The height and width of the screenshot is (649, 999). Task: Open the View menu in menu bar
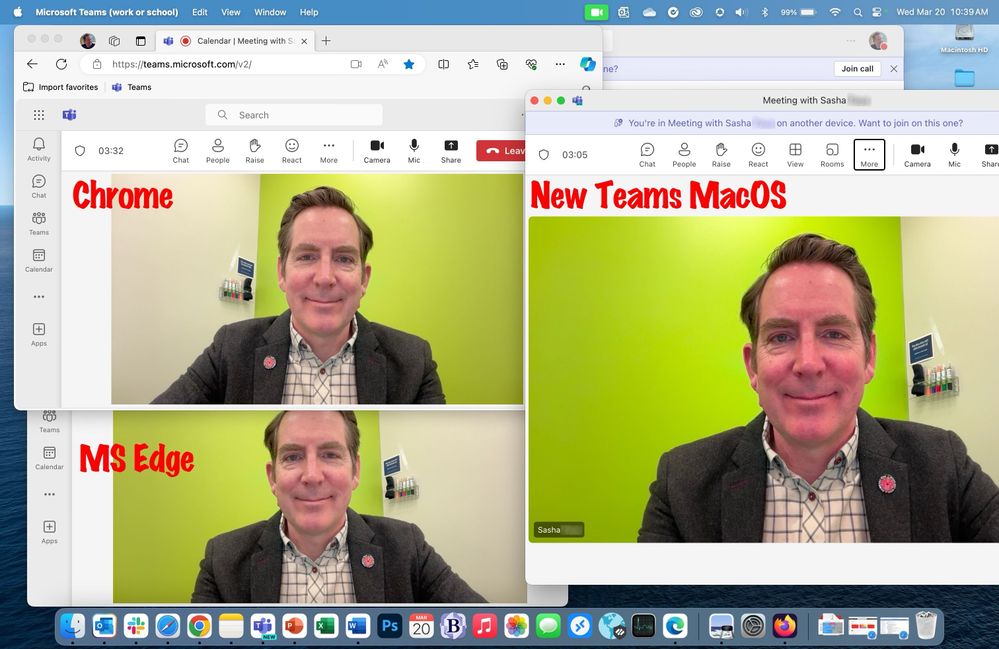[x=231, y=12]
